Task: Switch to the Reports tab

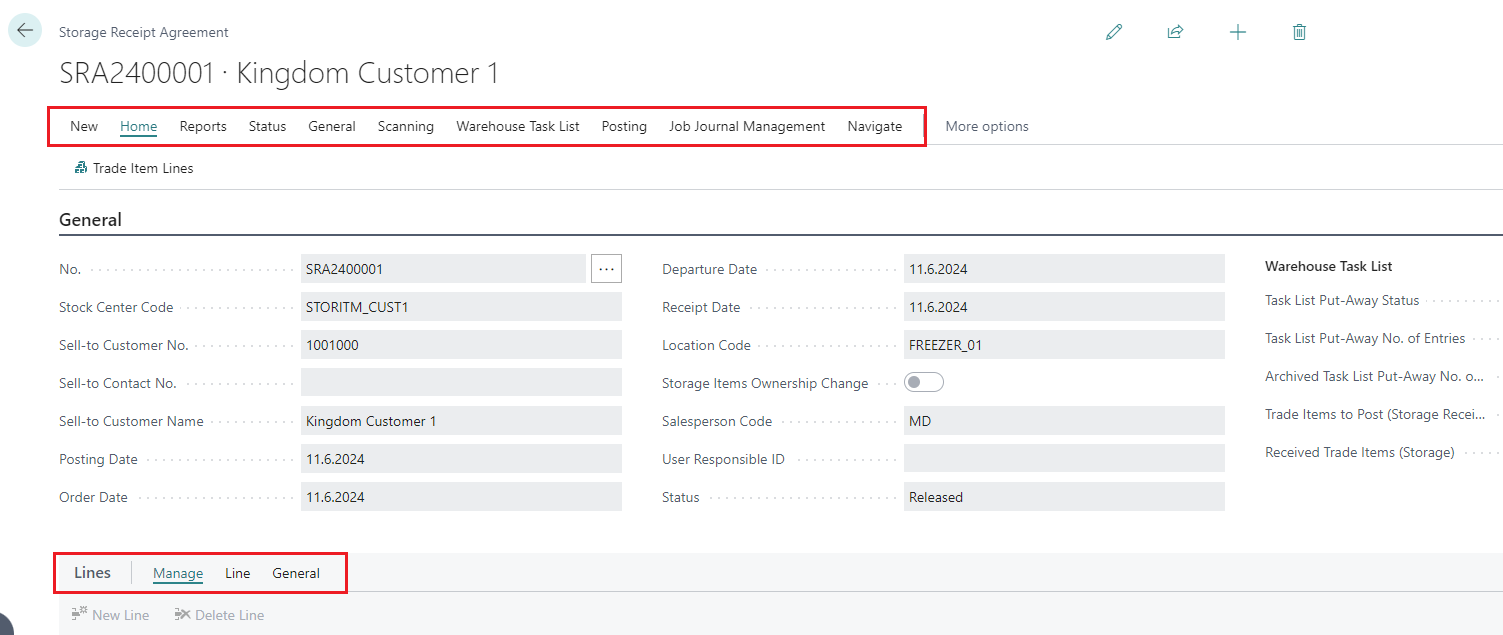Action: click(x=203, y=126)
